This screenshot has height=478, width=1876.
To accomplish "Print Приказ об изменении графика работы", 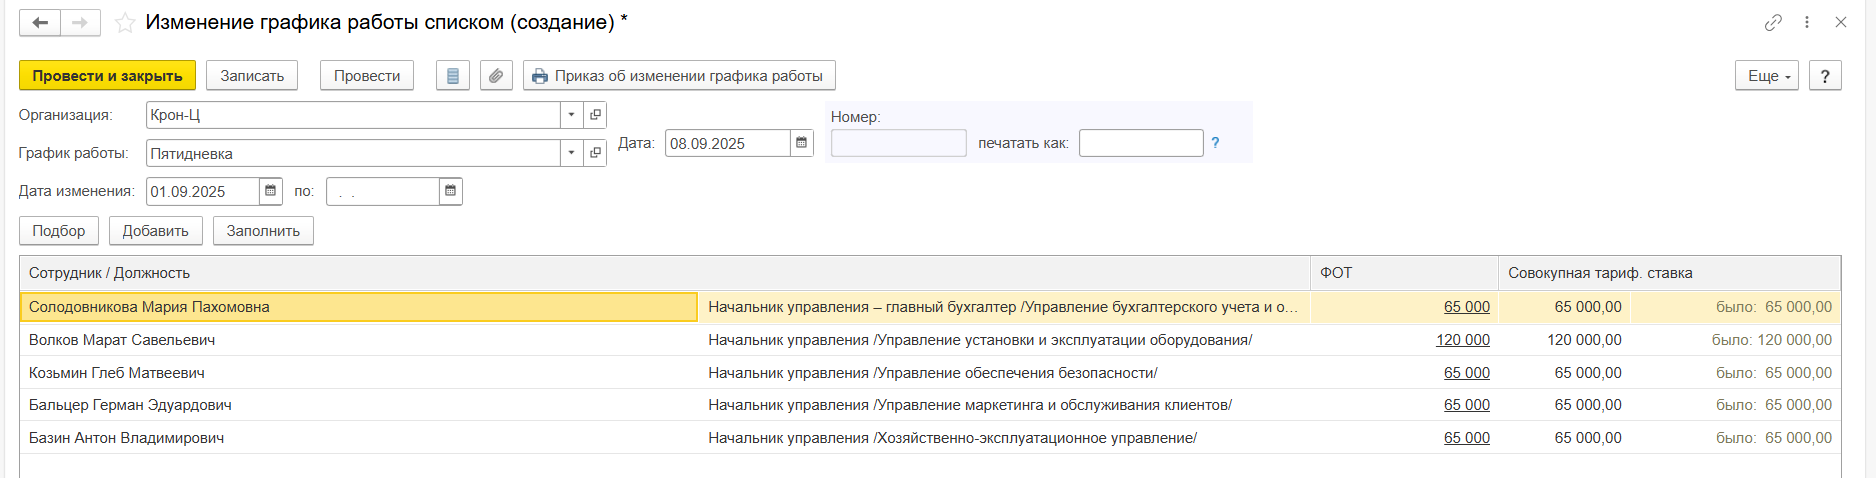I will coord(679,76).
